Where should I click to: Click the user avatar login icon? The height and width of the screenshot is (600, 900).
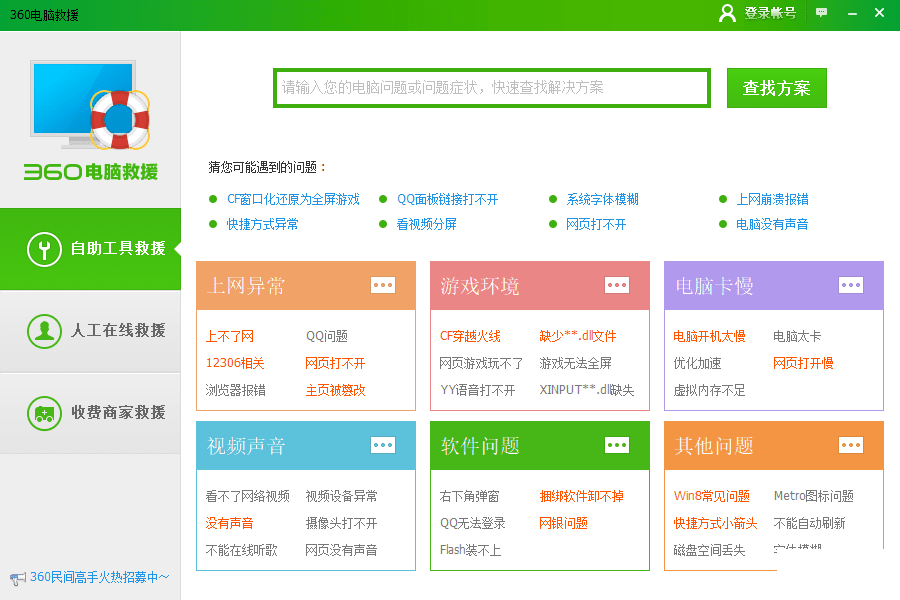[x=727, y=13]
